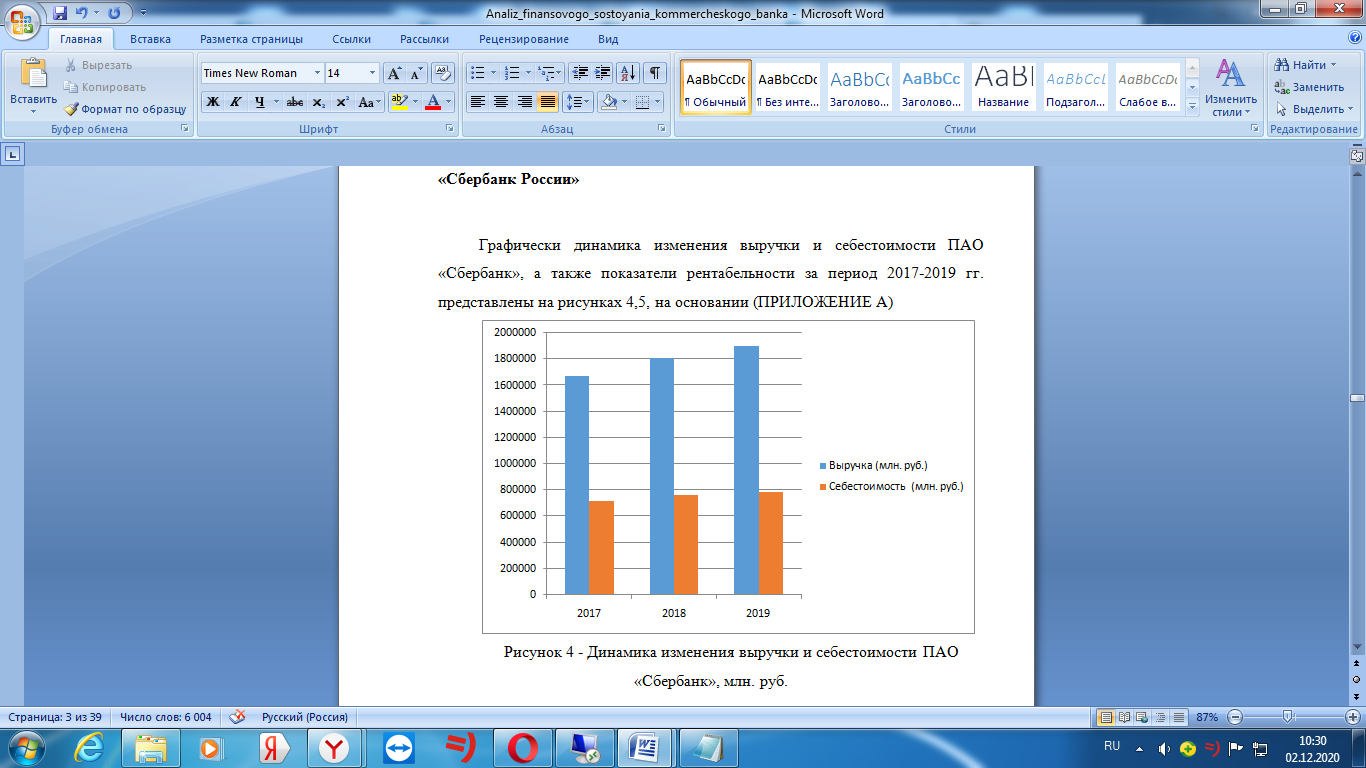
Task: Toggle superscript formatting
Action: [342, 102]
